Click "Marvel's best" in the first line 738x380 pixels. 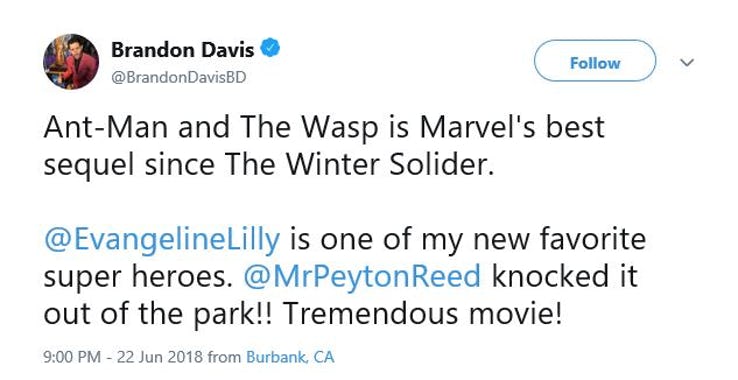pos(512,126)
